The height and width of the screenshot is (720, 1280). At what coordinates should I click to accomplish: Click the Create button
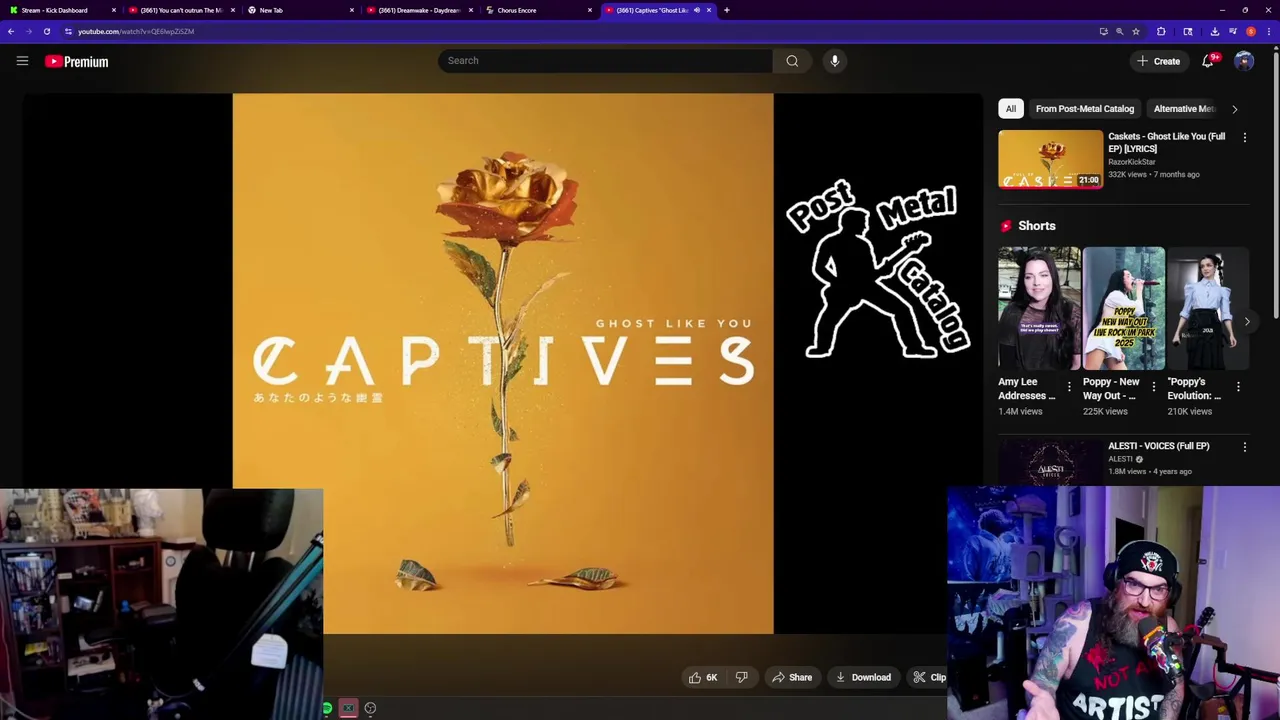(x=1159, y=61)
